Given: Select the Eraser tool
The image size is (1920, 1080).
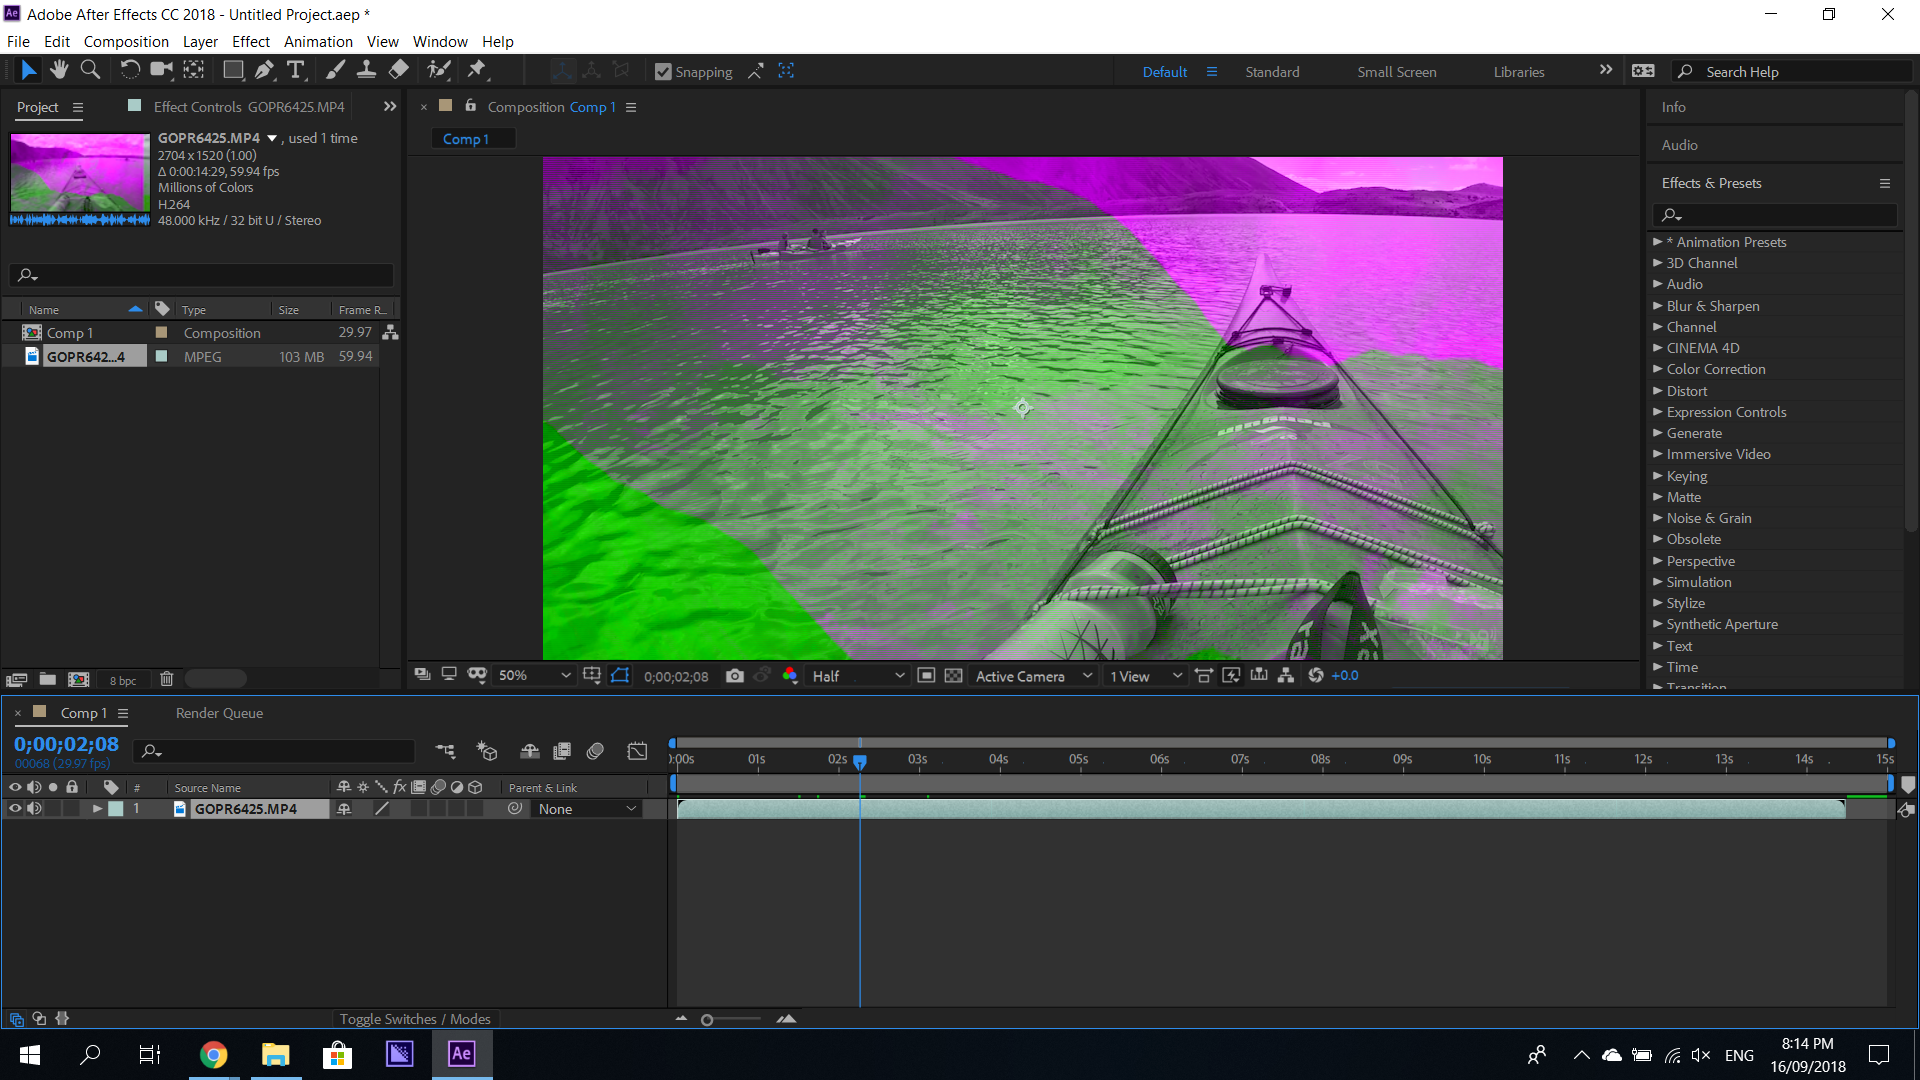Looking at the screenshot, I should [x=399, y=70].
